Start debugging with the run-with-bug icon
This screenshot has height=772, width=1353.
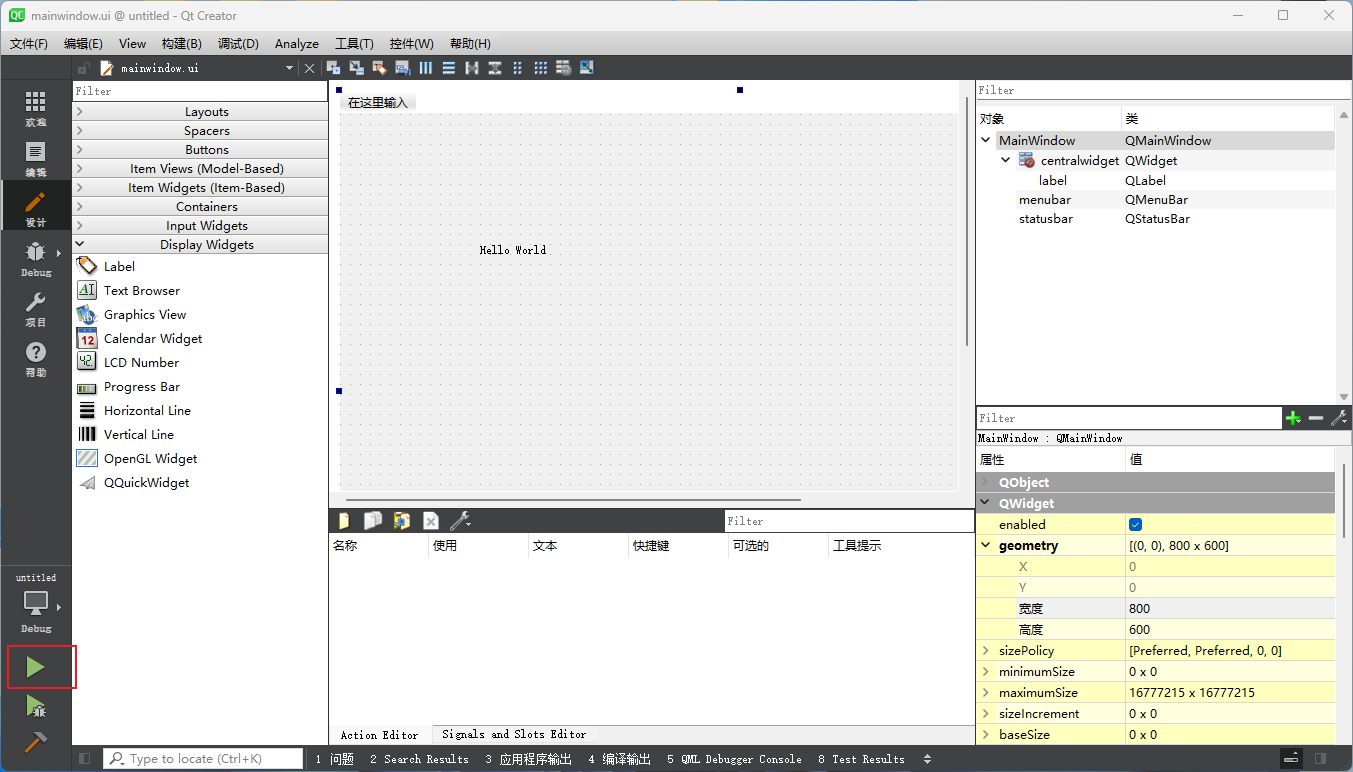click(x=36, y=707)
